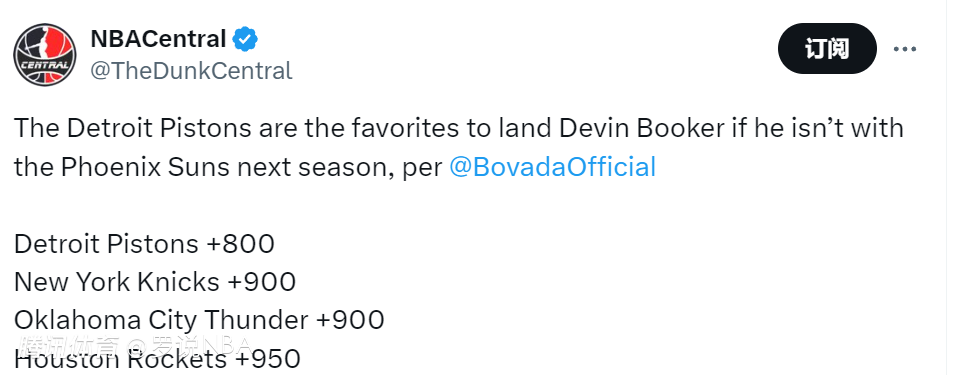Click "The Detroit Pistons" opening tweet words
Screen dimensions: 966x375
click(132, 128)
